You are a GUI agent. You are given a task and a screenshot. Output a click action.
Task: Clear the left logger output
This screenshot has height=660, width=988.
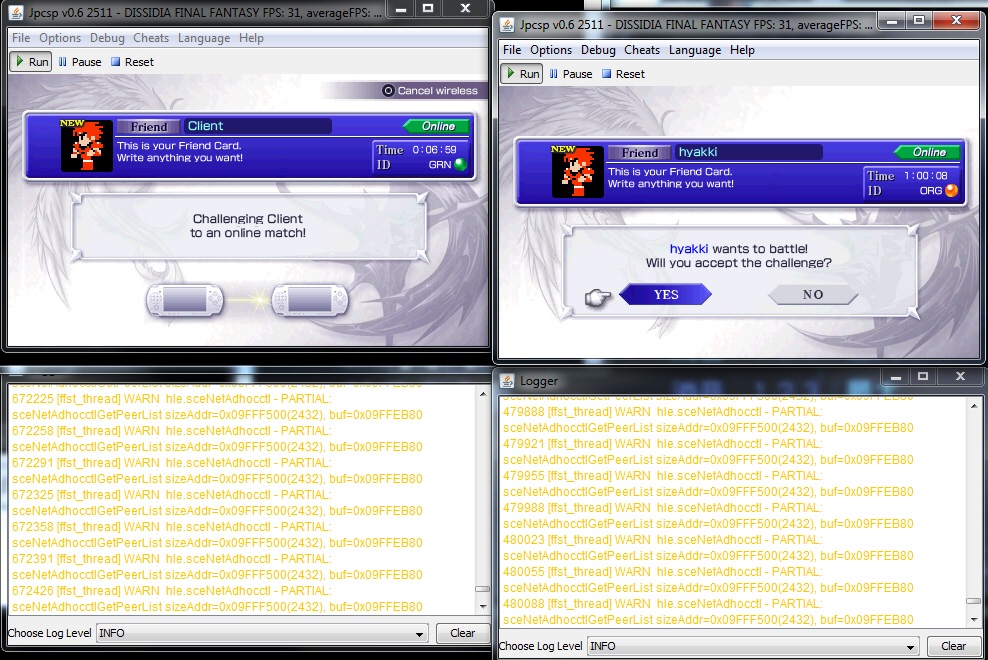click(x=462, y=633)
